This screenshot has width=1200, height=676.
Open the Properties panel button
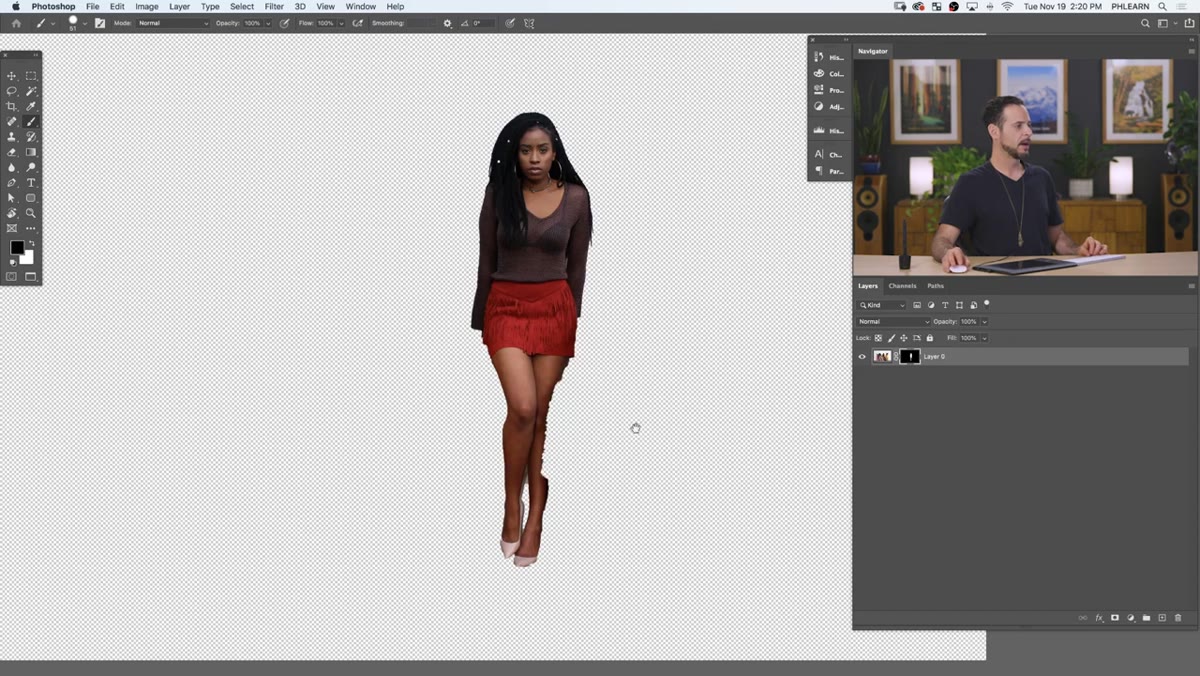pos(830,90)
